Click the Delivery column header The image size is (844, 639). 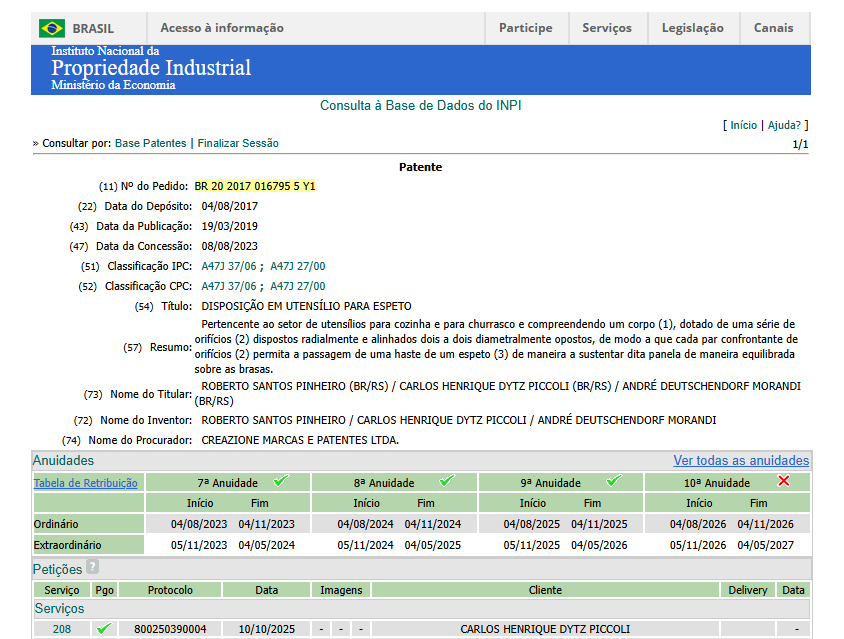click(x=748, y=590)
